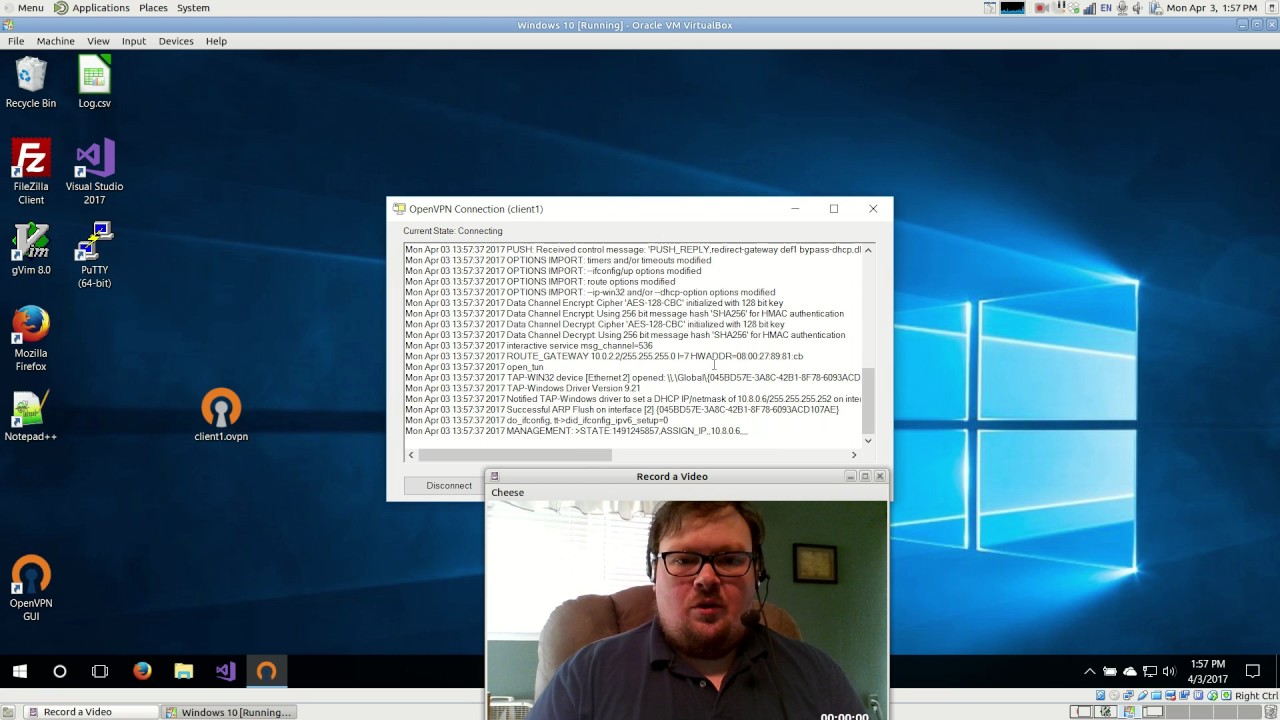
Task: Launch Visual Studio 2017 desktop shortcut
Action: click(94, 172)
